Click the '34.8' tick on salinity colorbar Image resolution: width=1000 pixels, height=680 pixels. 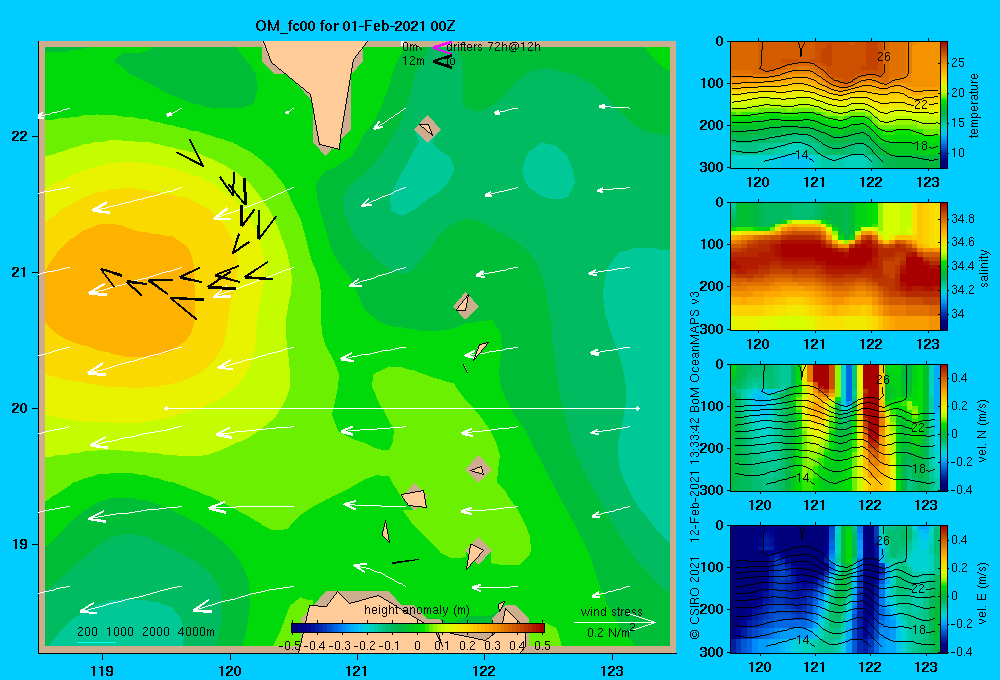point(962,218)
